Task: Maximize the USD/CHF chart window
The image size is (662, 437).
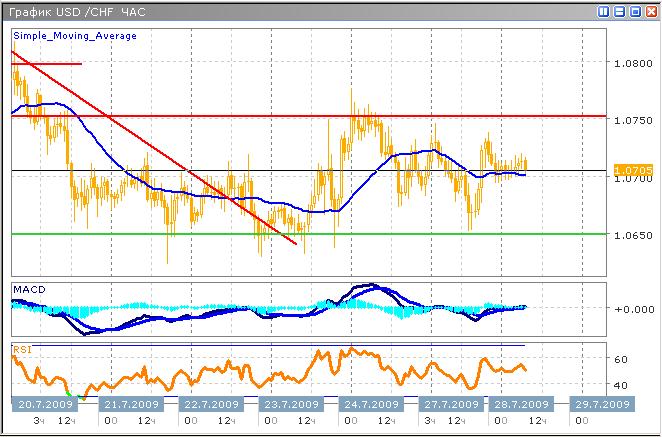Action: click(x=635, y=12)
